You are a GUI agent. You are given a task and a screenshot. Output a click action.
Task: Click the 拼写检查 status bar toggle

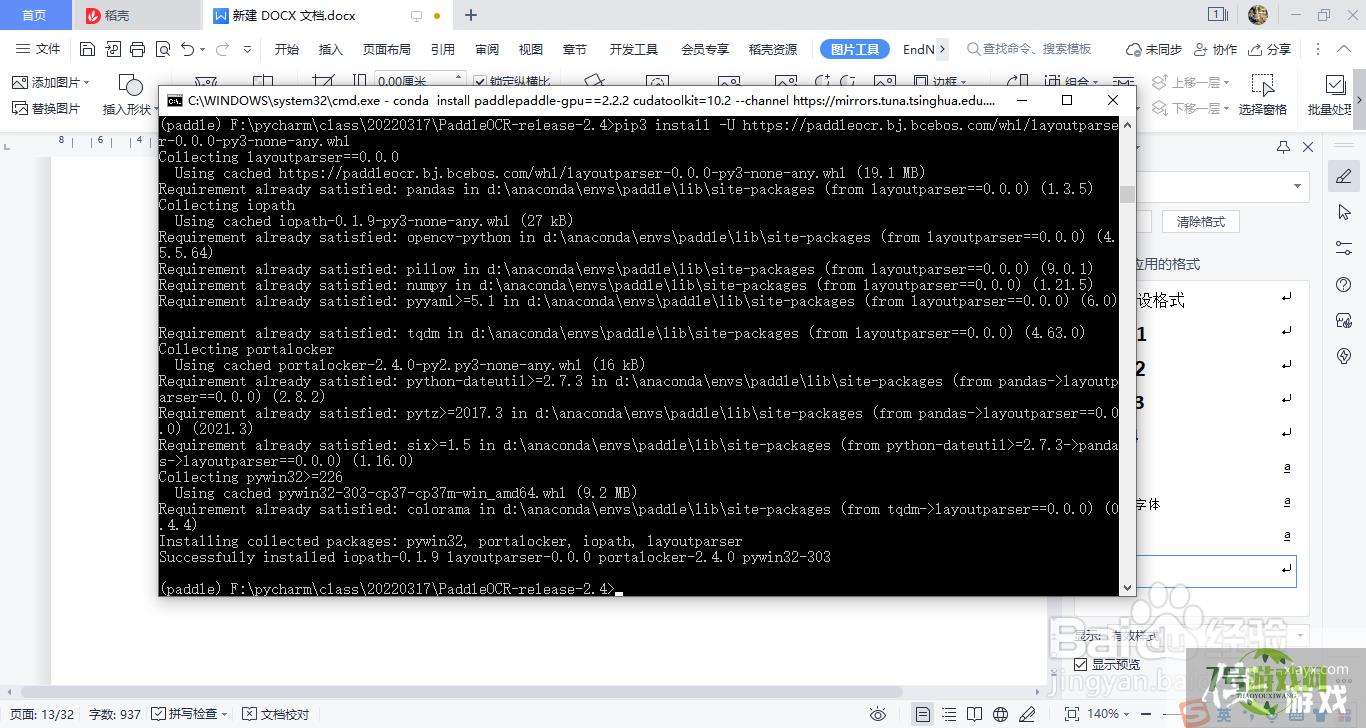[185, 714]
